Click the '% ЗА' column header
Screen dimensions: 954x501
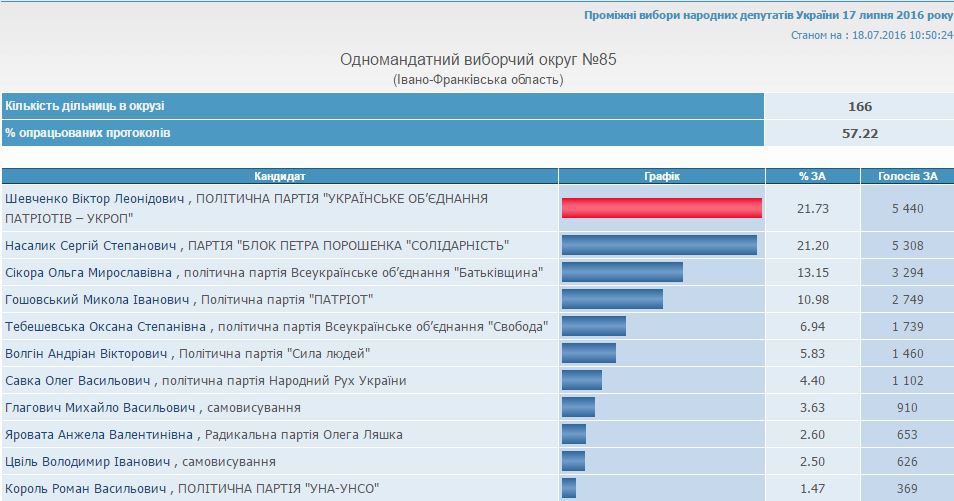point(812,176)
